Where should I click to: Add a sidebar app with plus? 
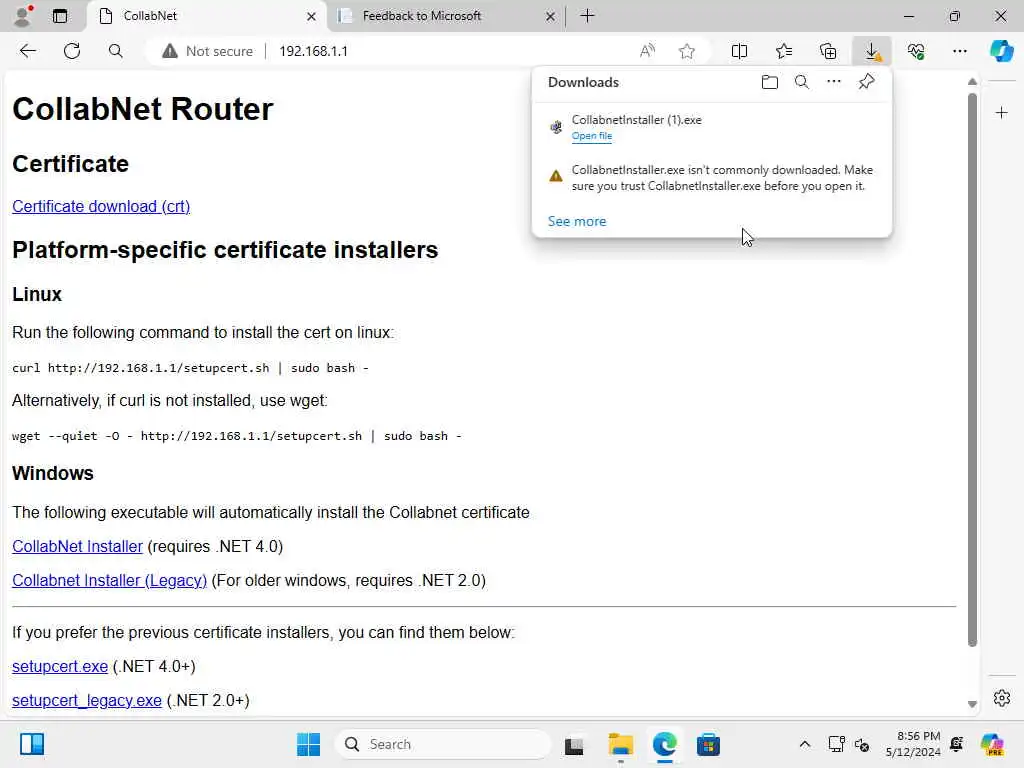(1001, 113)
